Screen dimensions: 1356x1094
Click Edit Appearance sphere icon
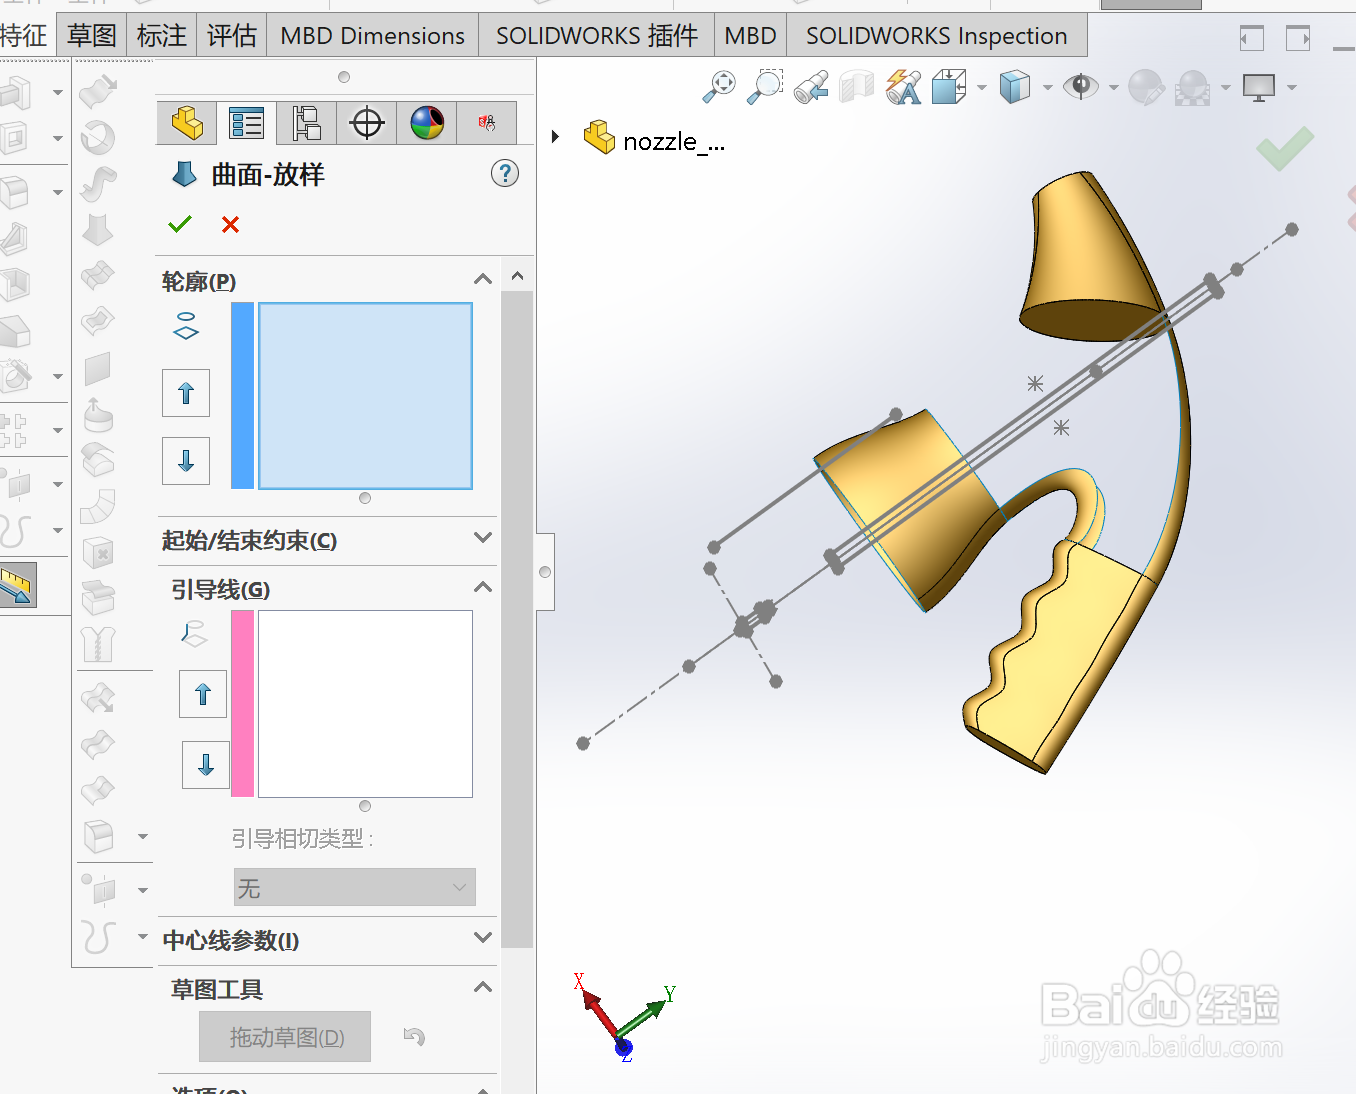pyautogui.click(x=1146, y=87)
